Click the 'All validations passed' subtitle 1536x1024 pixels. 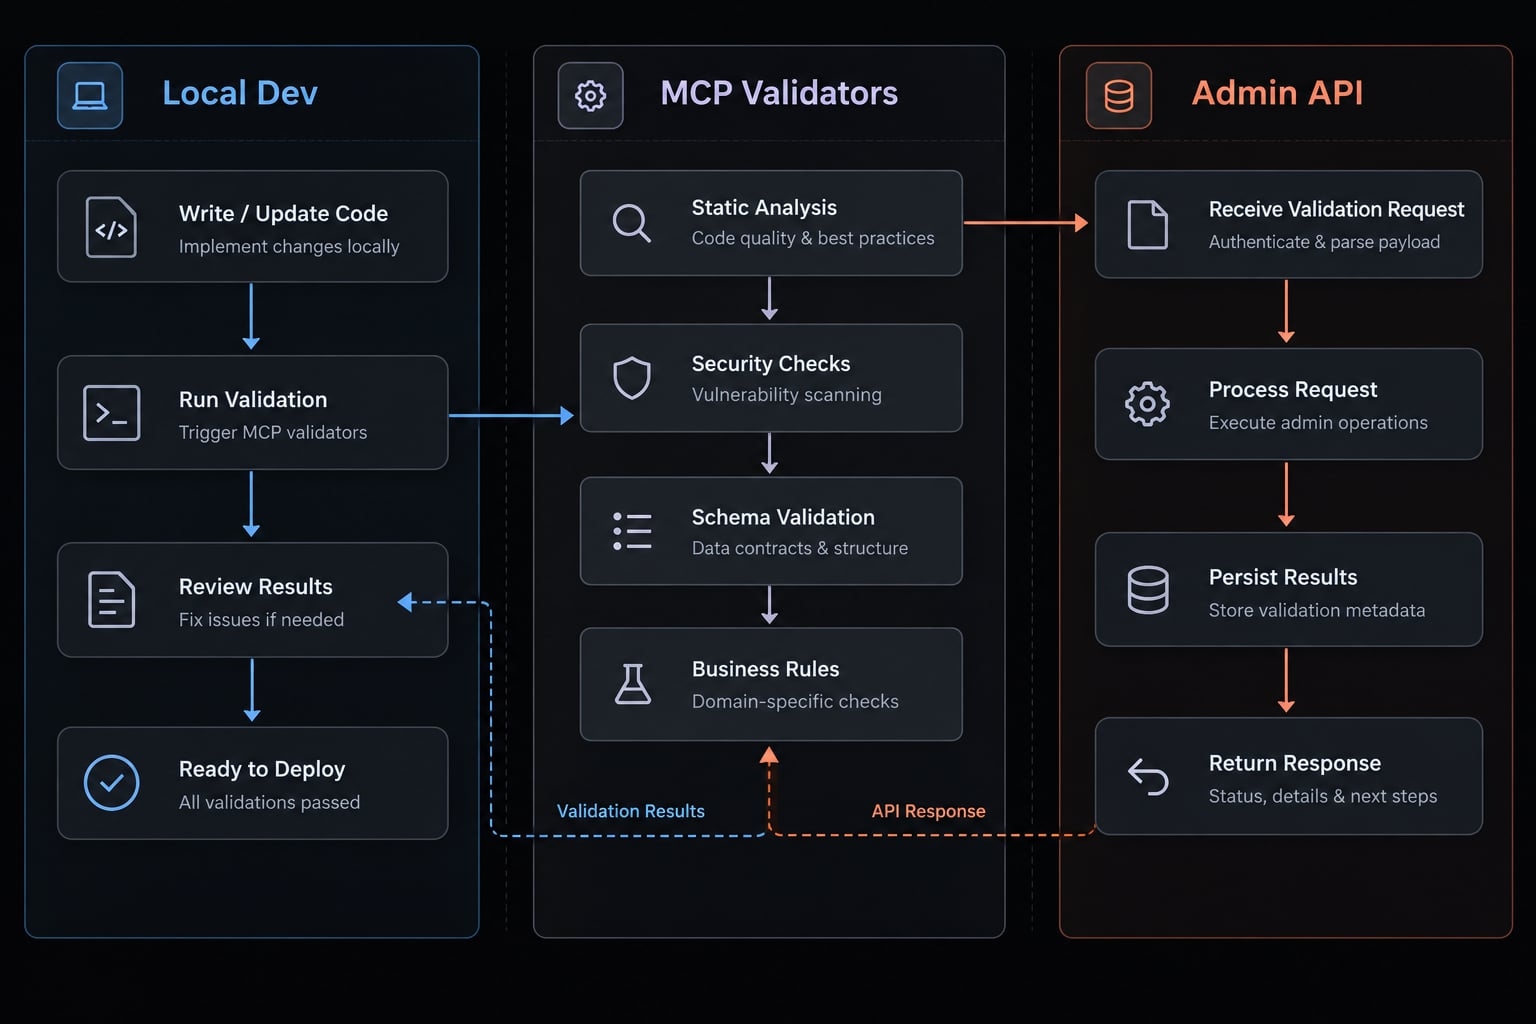[269, 802]
